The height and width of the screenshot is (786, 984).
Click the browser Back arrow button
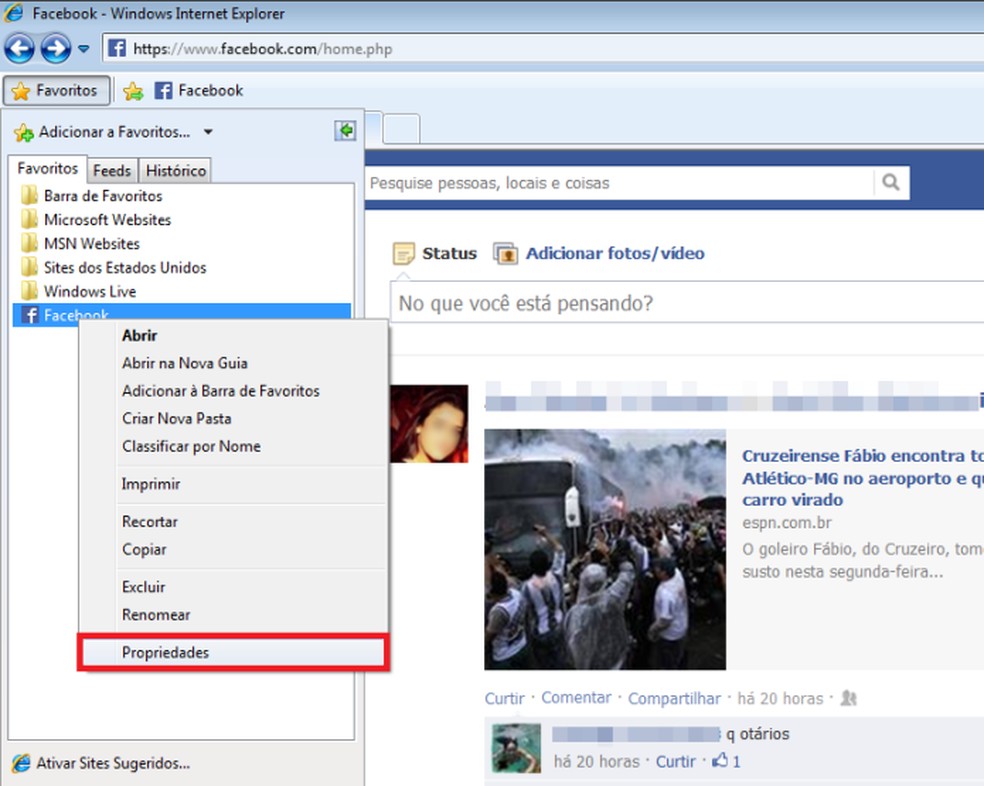19,48
